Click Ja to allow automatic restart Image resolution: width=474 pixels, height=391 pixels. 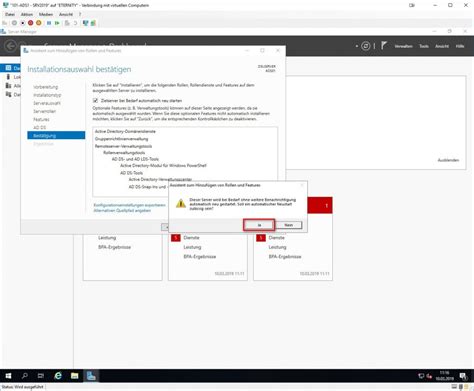[x=259, y=225]
